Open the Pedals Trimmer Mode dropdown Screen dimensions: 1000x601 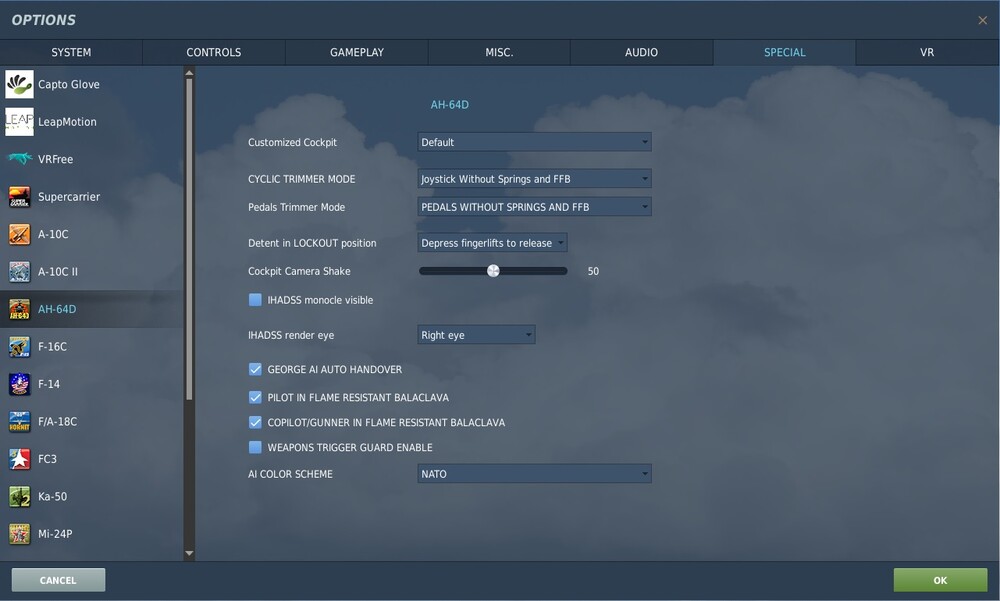[x=534, y=207]
